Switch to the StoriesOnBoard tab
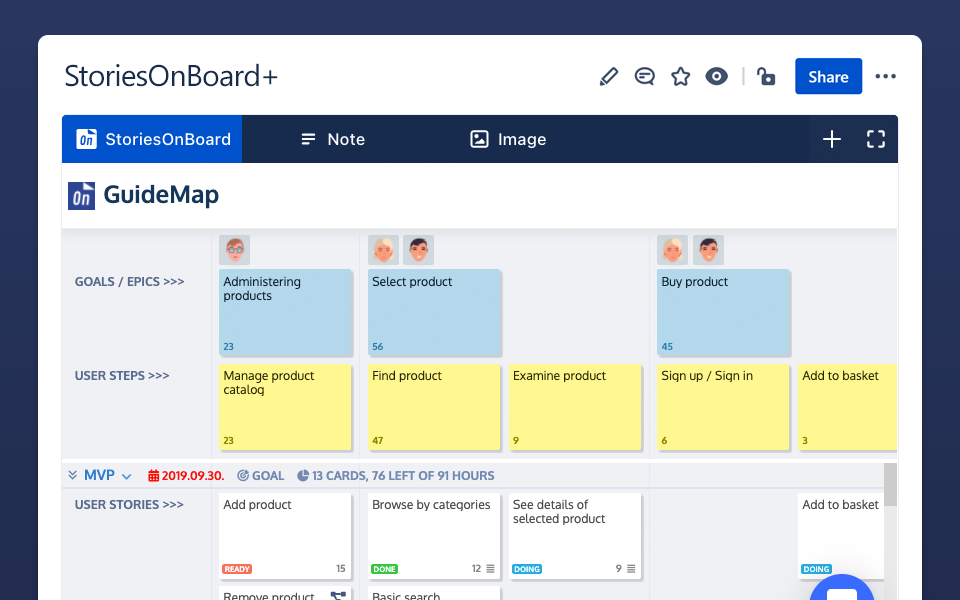This screenshot has width=960, height=600. click(x=152, y=139)
